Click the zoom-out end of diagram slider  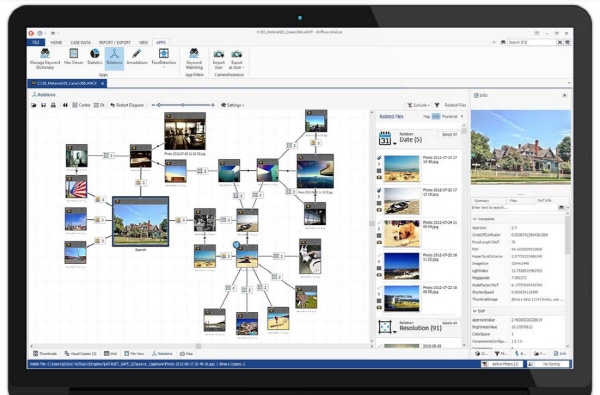click(x=153, y=105)
